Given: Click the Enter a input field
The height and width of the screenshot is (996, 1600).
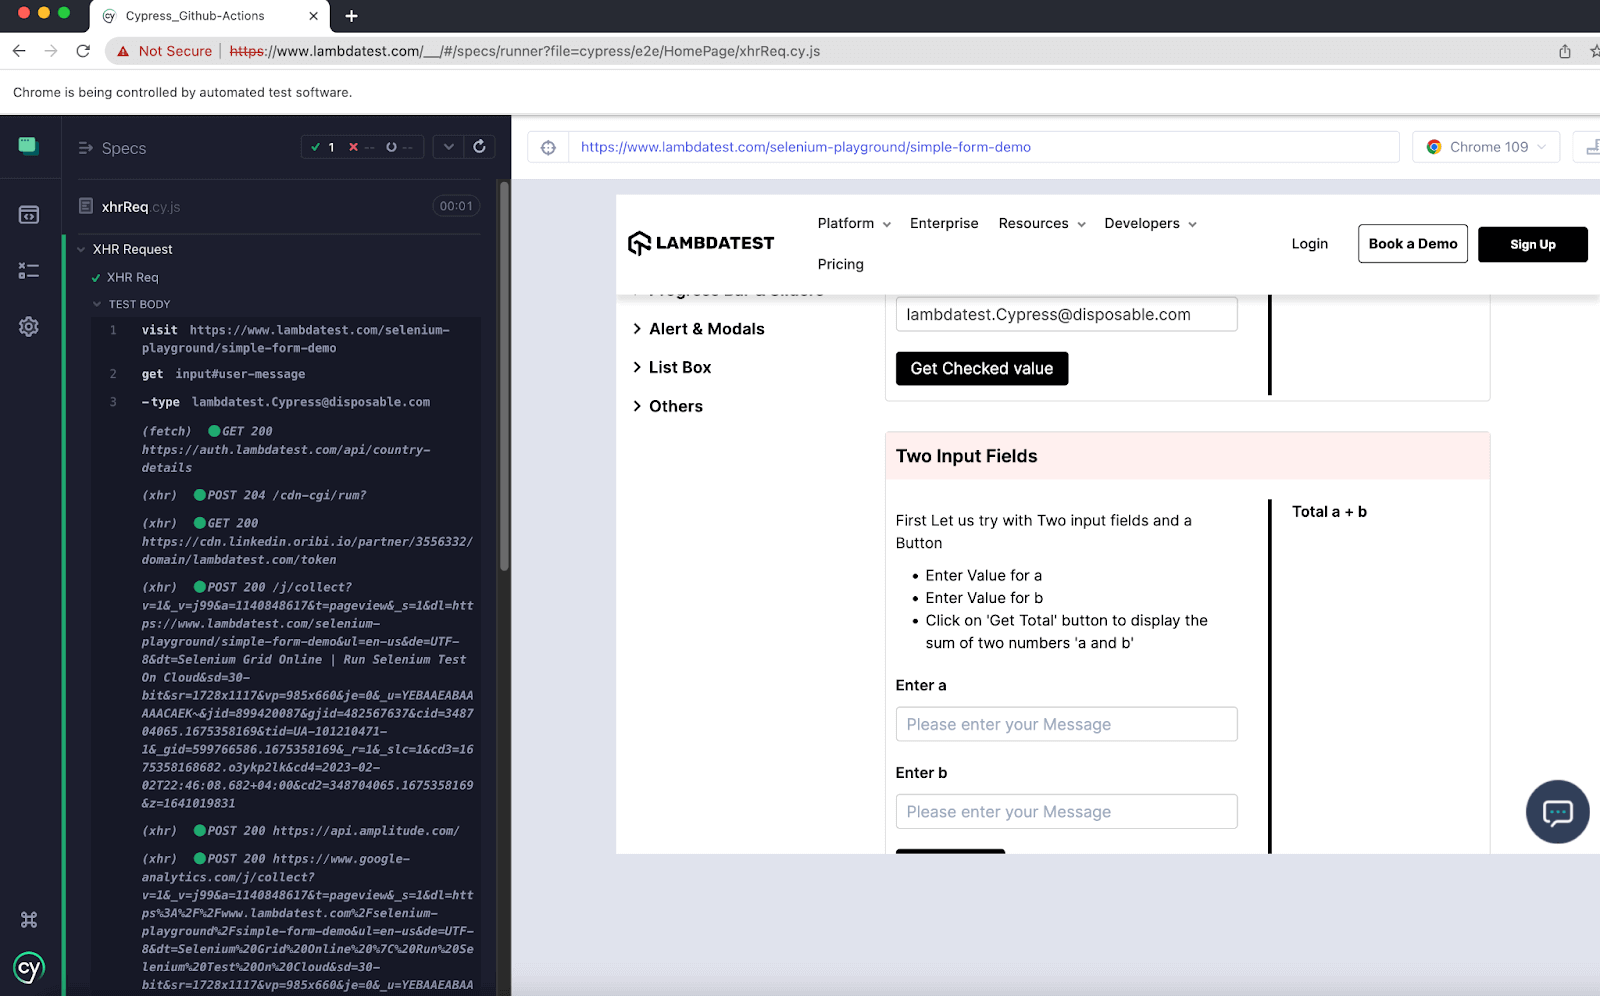Looking at the screenshot, I should point(1066,724).
